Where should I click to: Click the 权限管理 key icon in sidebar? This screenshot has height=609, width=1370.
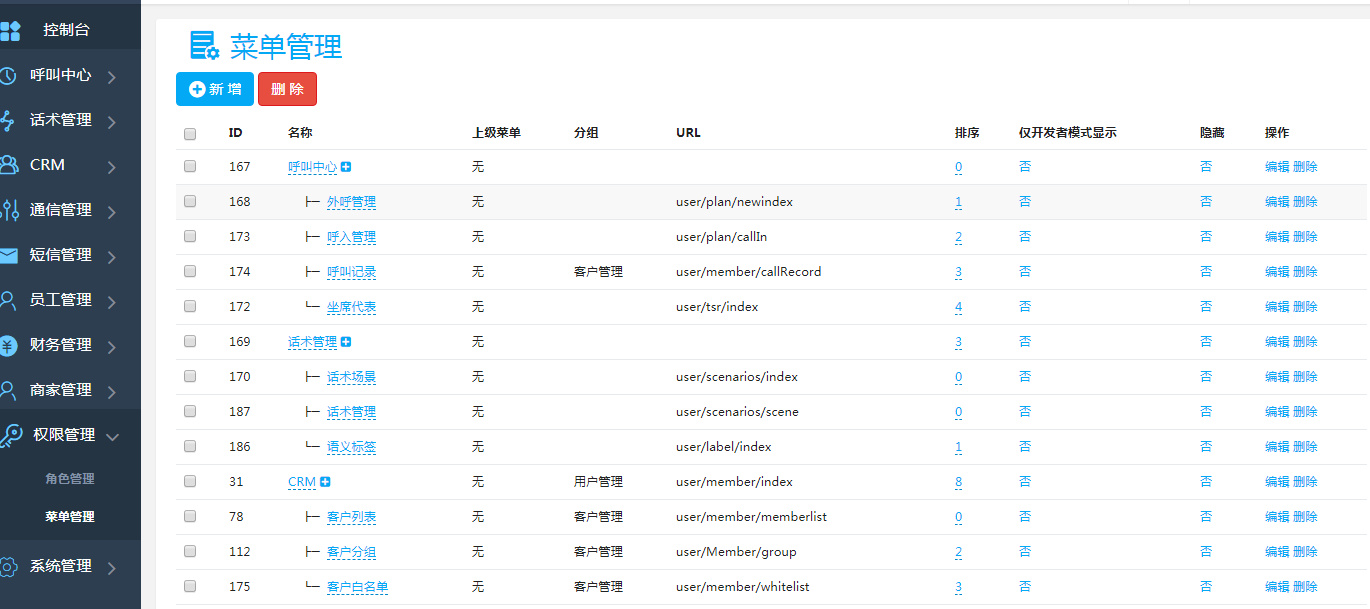10,435
